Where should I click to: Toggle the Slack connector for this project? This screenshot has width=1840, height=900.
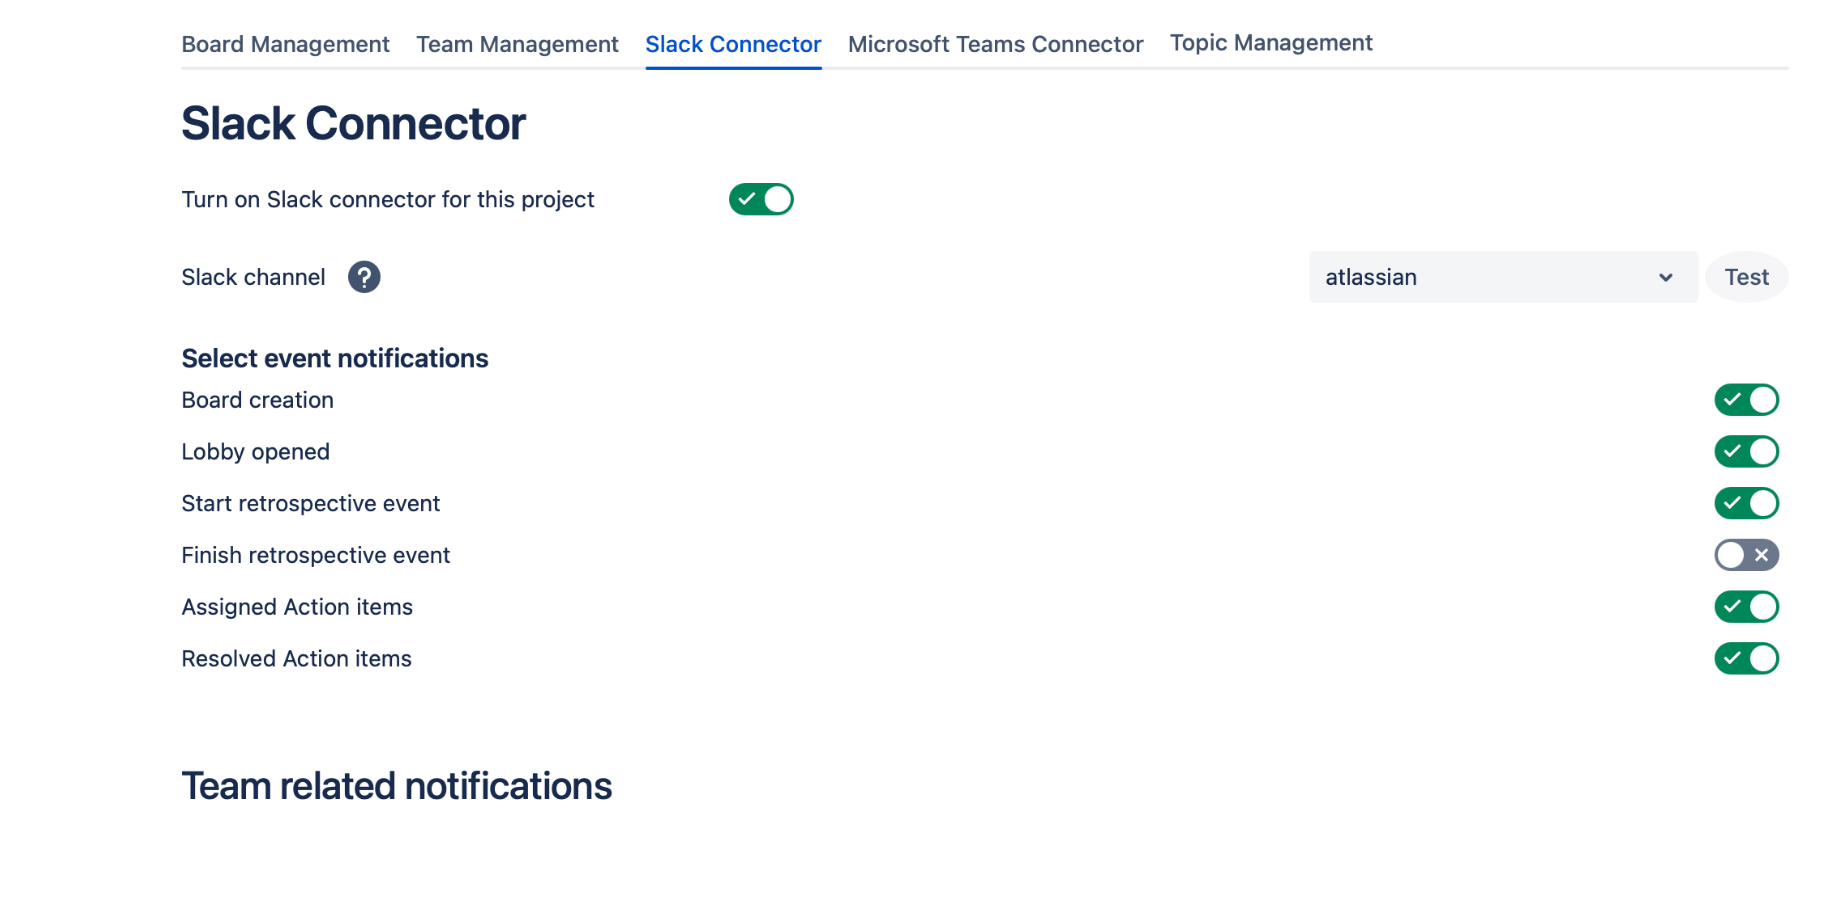click(761, 199)
